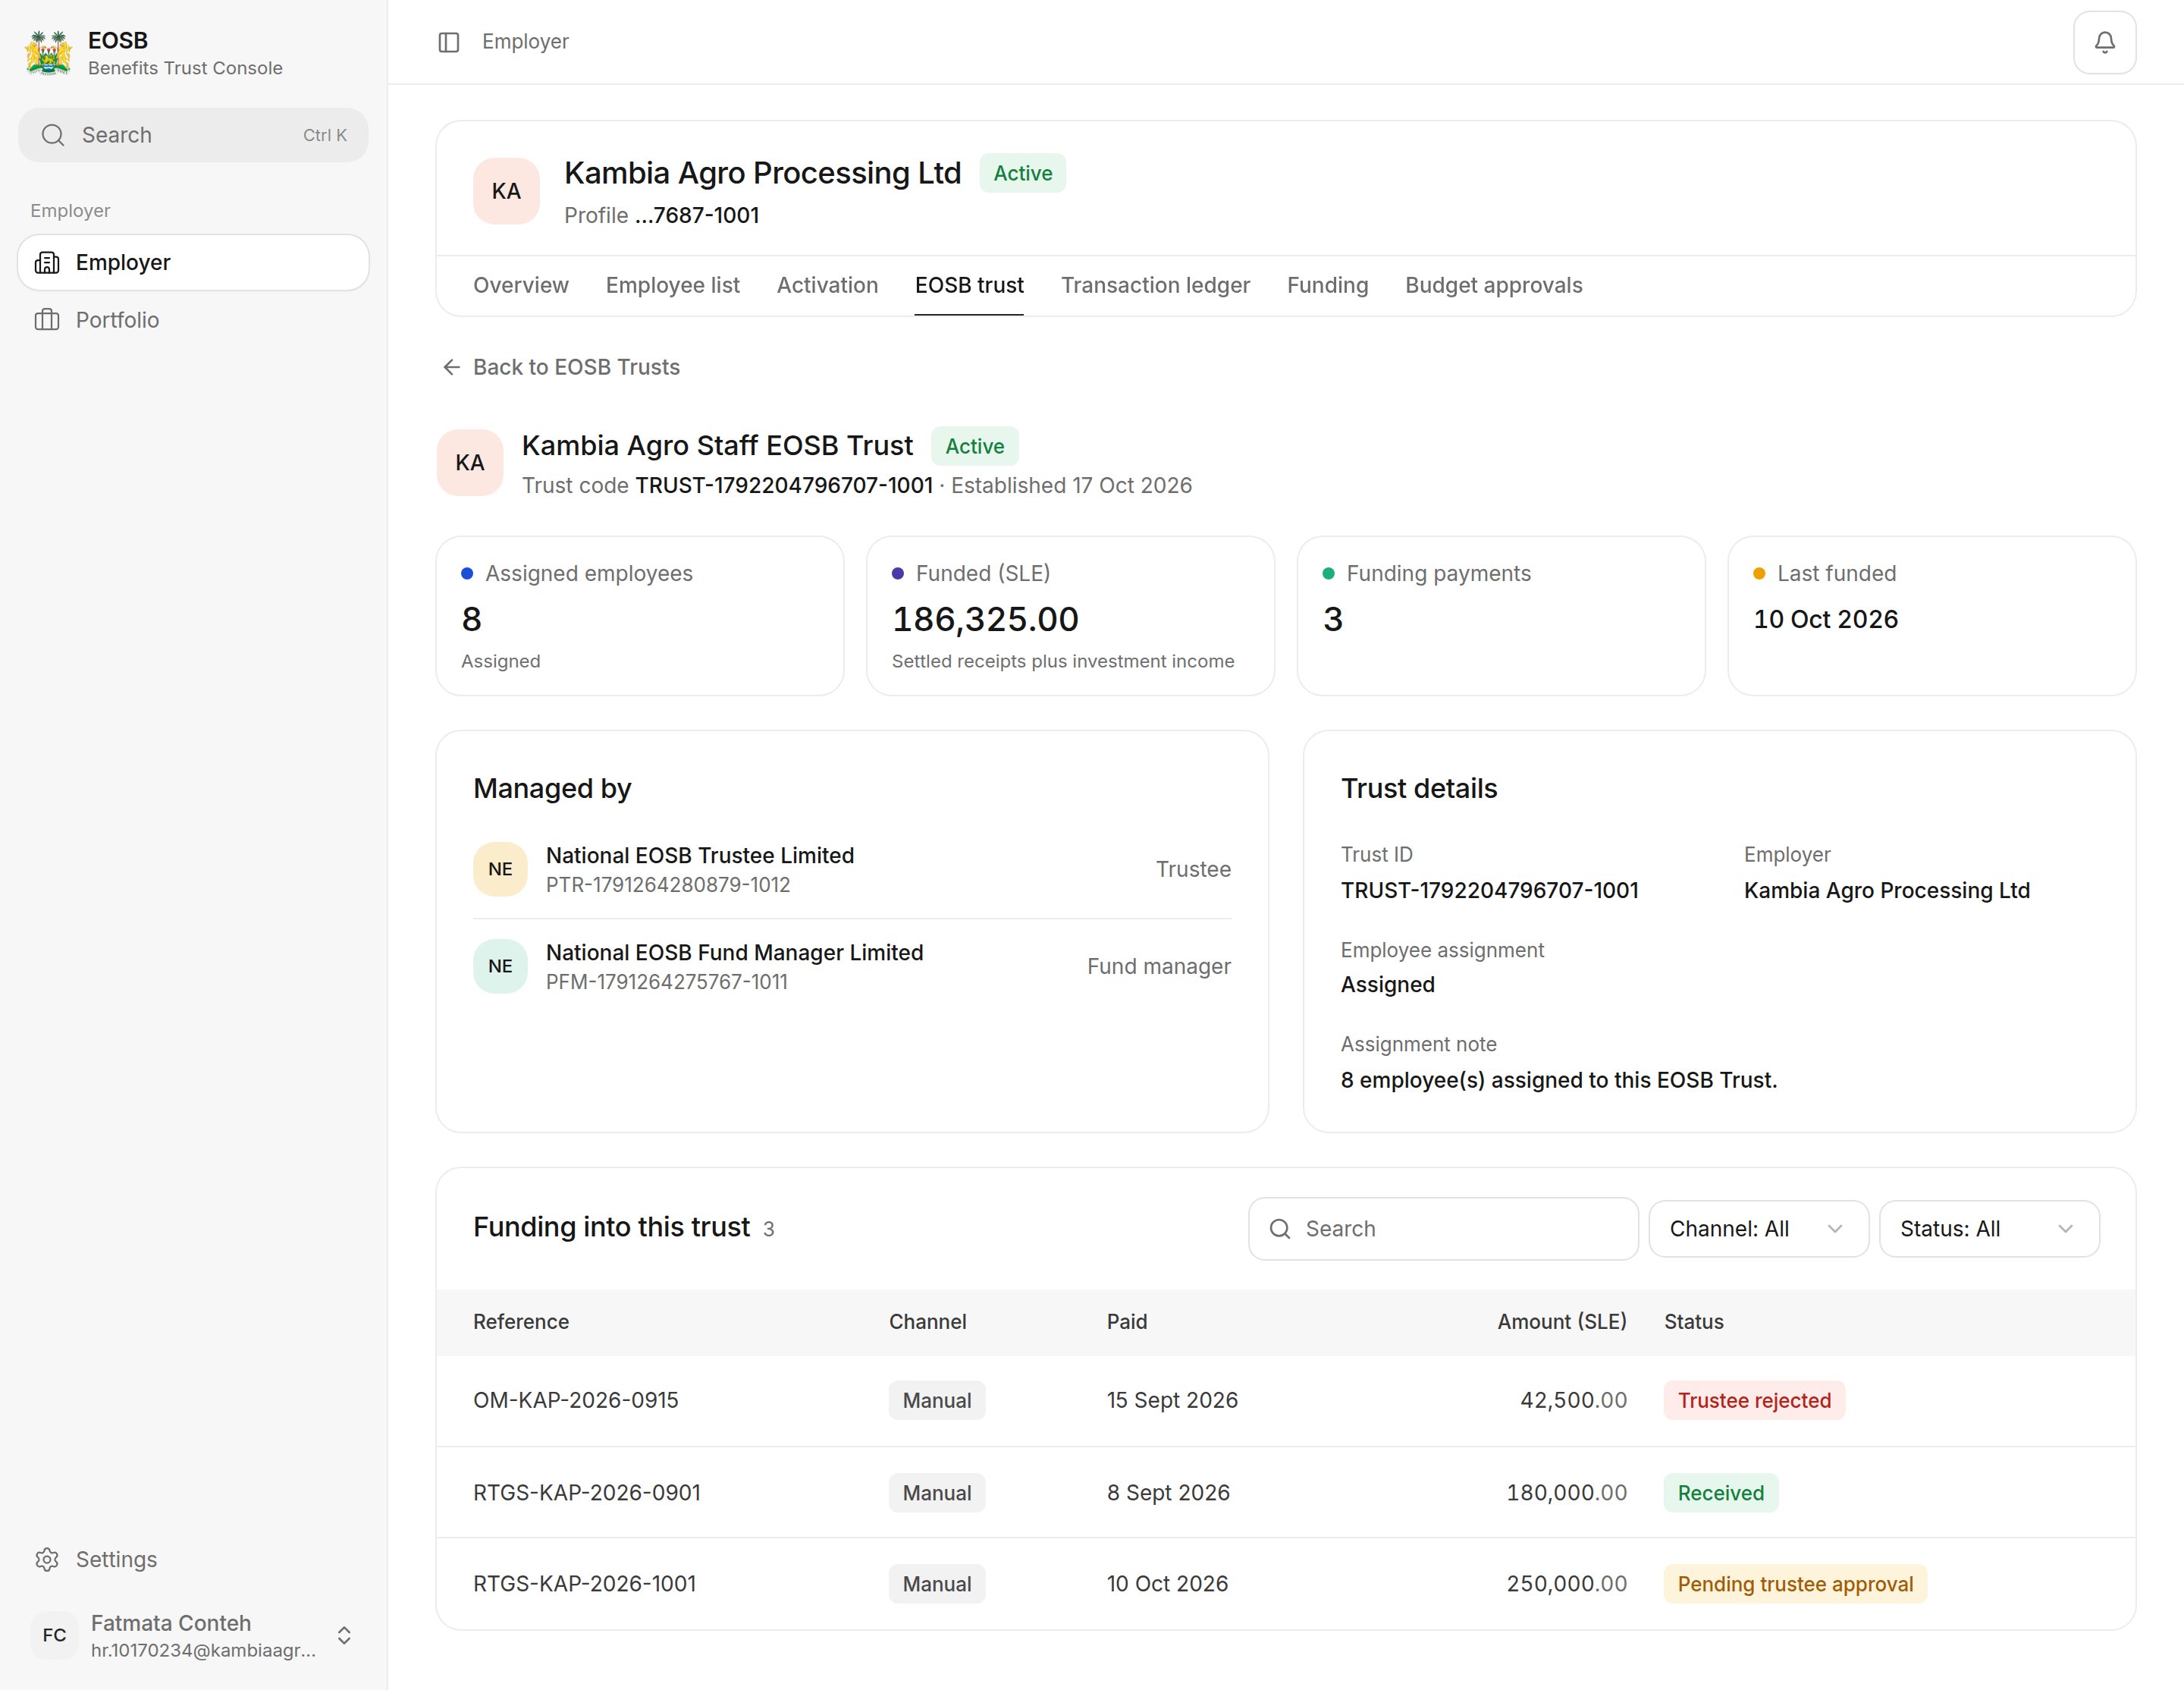Click the Portfolio briefcase icon
Screen dimensions: 2184x1690
pos(47,320)
